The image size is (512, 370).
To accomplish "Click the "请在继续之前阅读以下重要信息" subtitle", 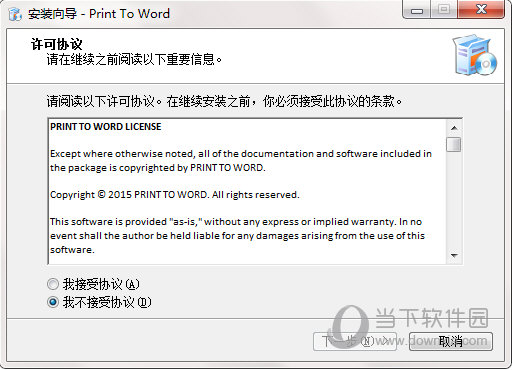I will 134,60.
